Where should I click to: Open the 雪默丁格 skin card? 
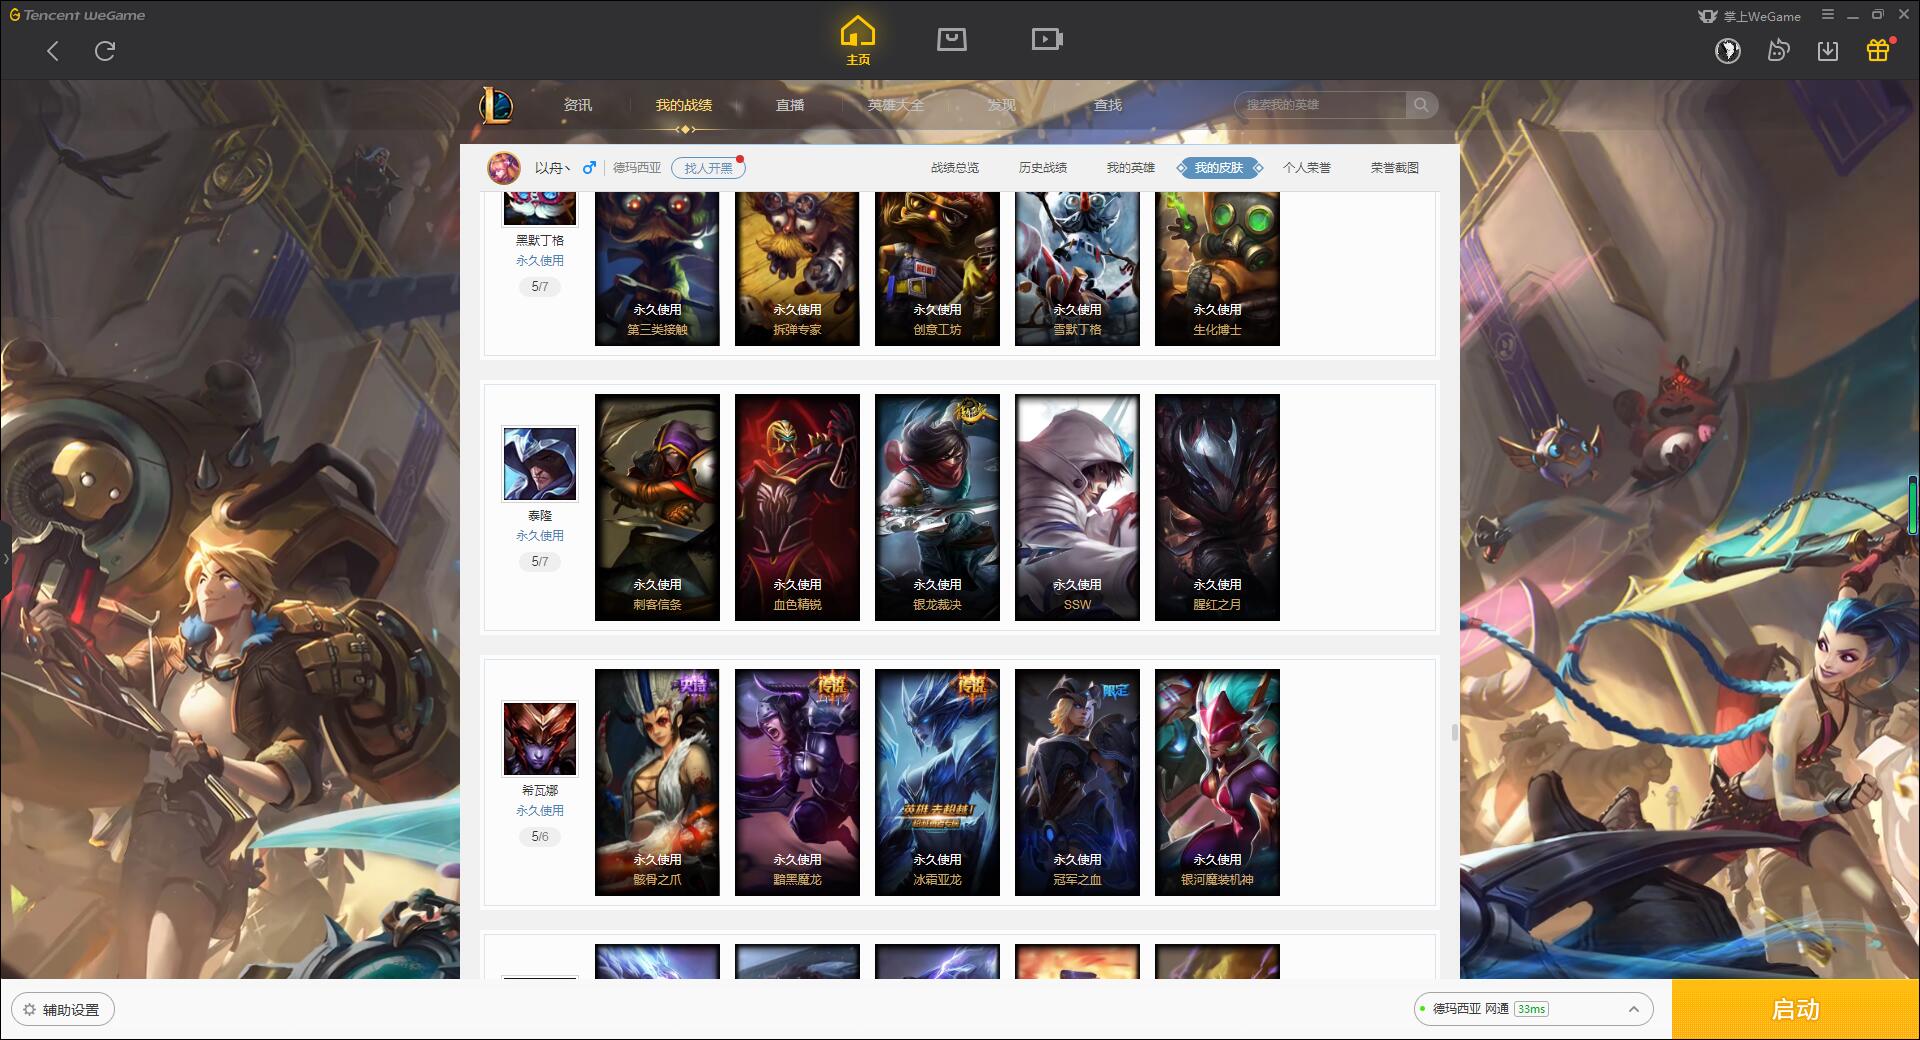click(x=1077, y=269)
